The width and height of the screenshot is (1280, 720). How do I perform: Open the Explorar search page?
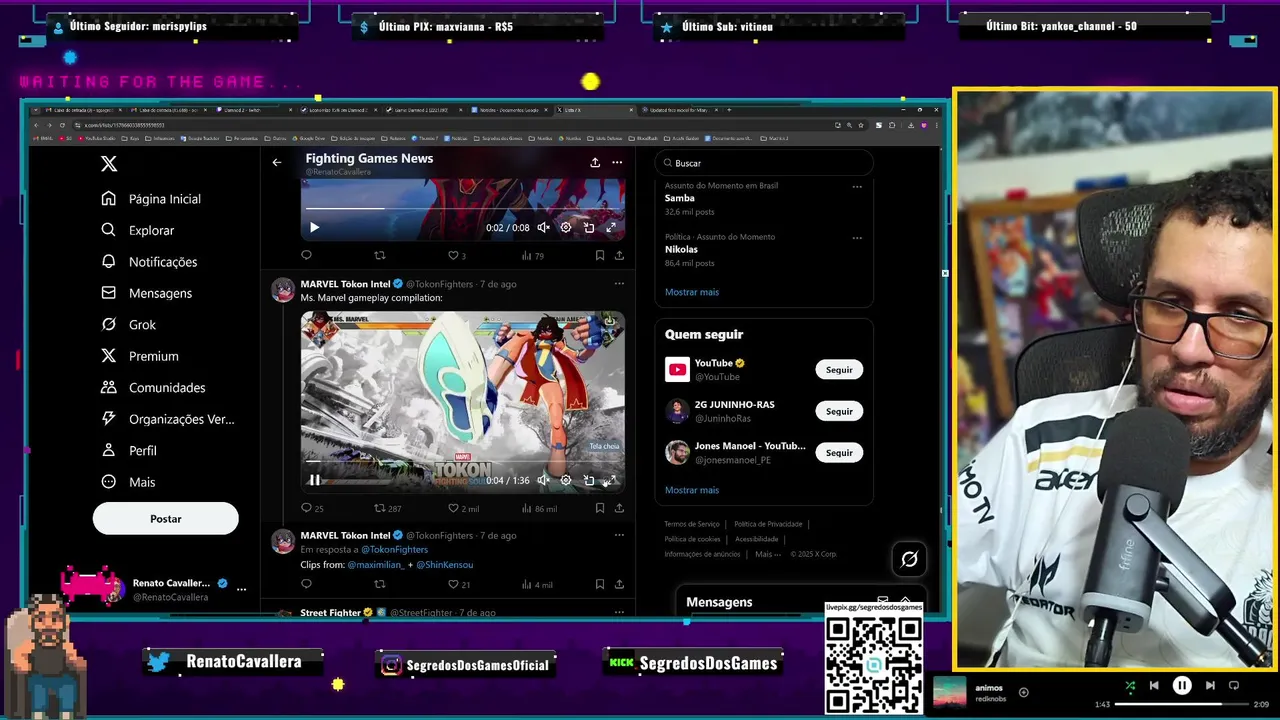tap(138, 230)
